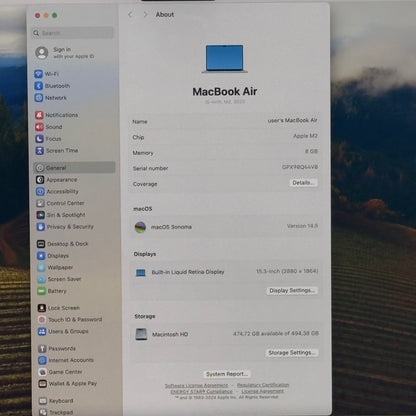Open Screen Time hourglass icon
416x416 pixels.
[40, 151]
